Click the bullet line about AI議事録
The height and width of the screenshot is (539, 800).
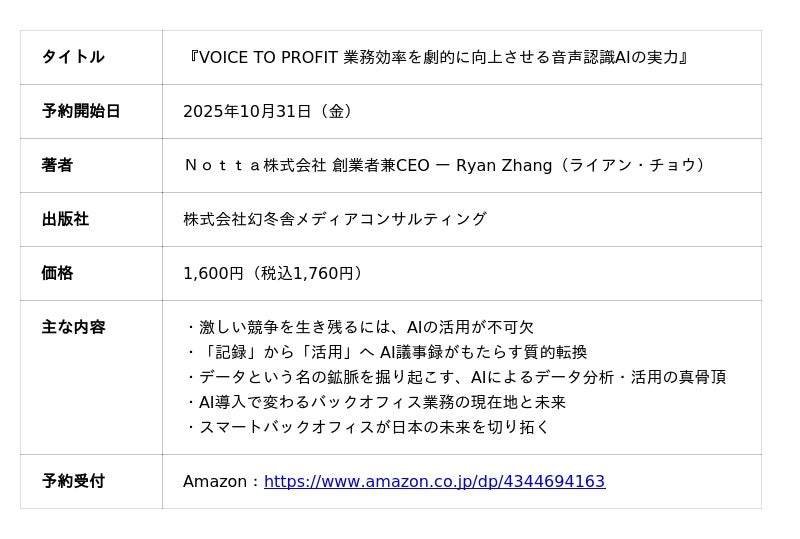[386, 352]
